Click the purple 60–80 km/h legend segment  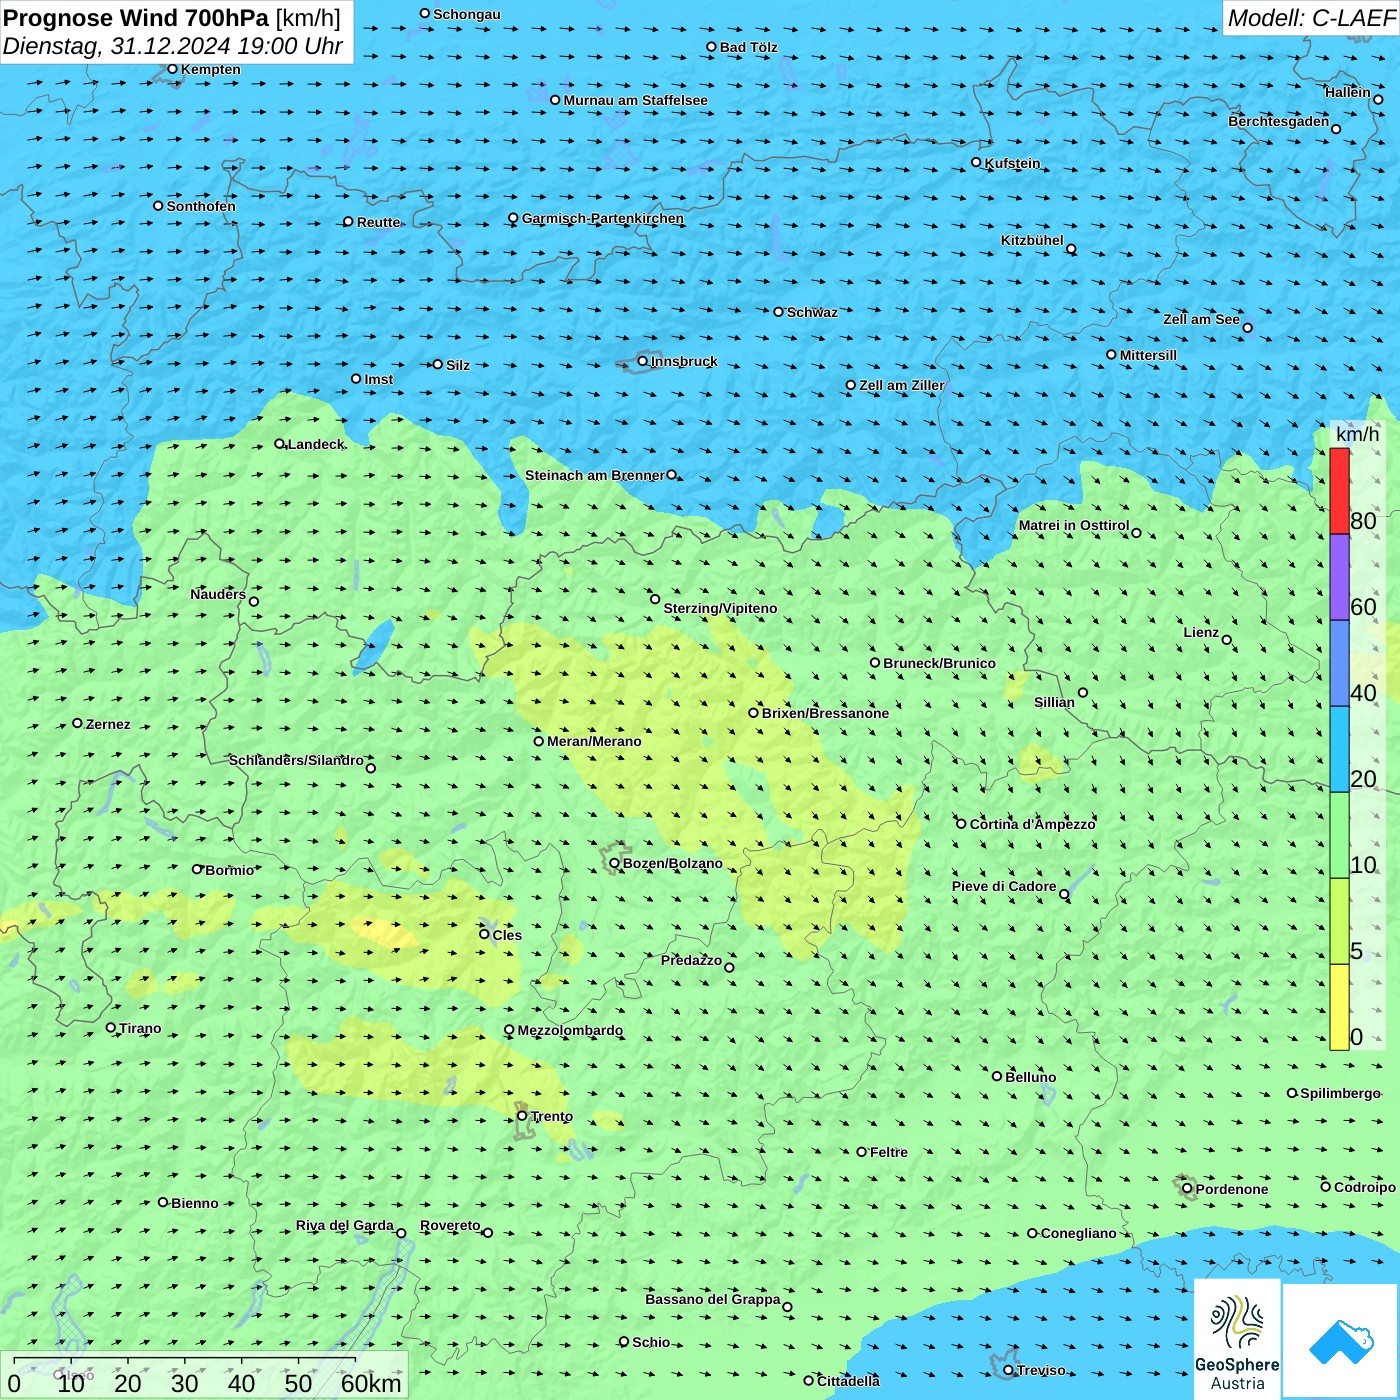(x=1339, y=577)
